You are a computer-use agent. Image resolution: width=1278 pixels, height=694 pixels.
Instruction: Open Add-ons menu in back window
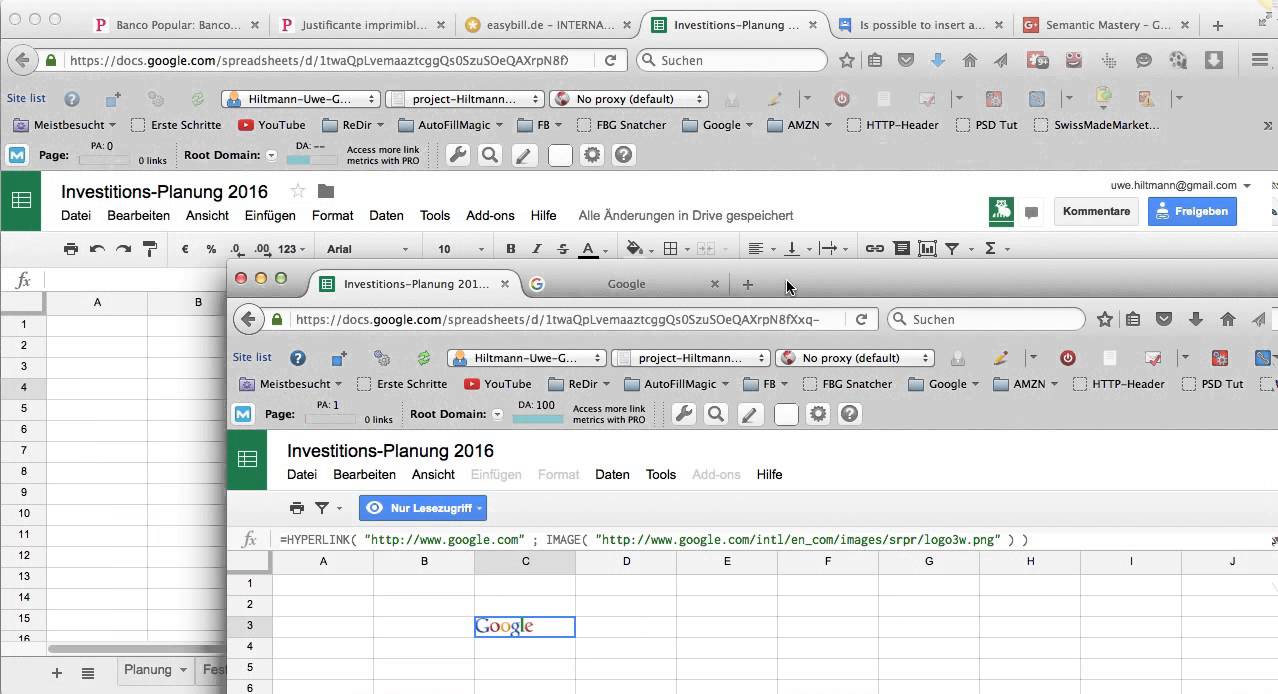point(490,215)
